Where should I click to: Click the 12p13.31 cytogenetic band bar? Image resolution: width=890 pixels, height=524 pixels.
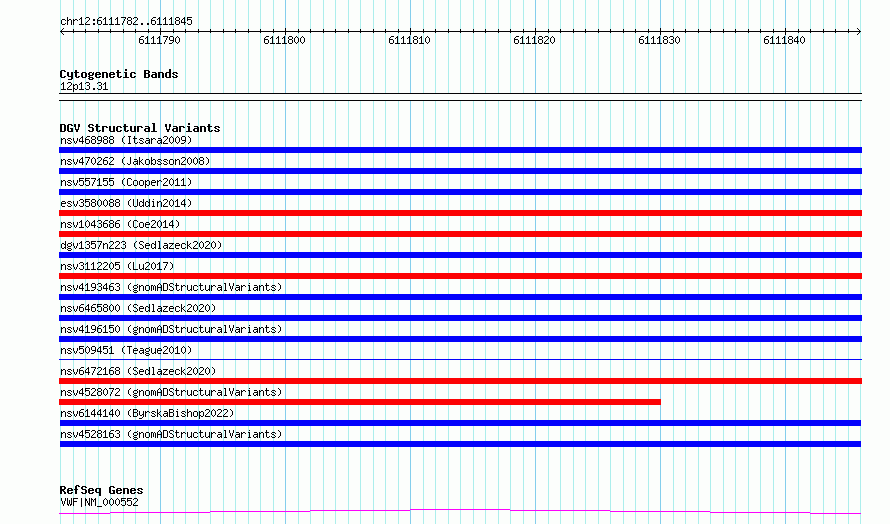point(460,97)
